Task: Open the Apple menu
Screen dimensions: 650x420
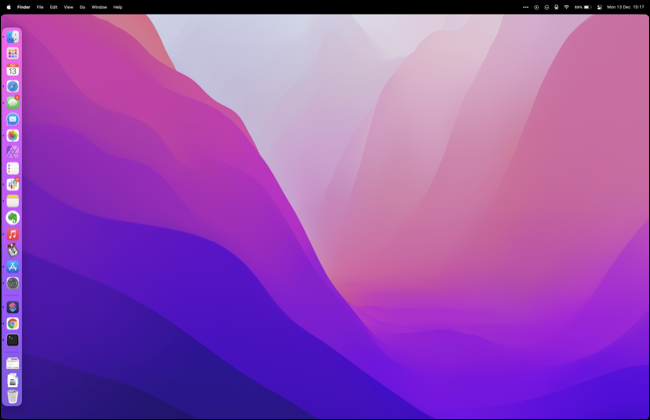Action: [x=9, y=7]
